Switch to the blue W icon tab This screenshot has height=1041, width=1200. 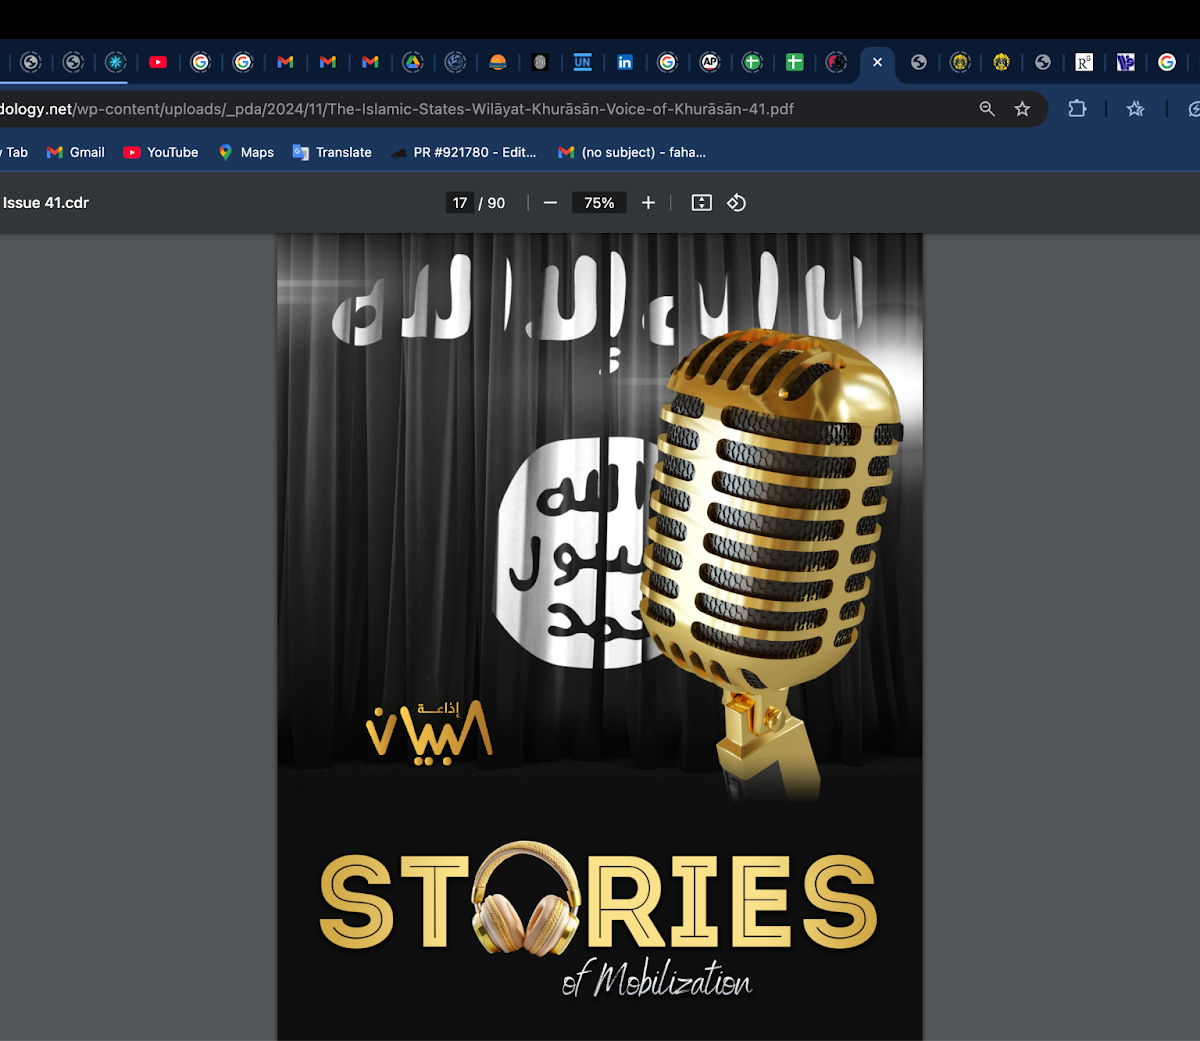click(1126, 62)
